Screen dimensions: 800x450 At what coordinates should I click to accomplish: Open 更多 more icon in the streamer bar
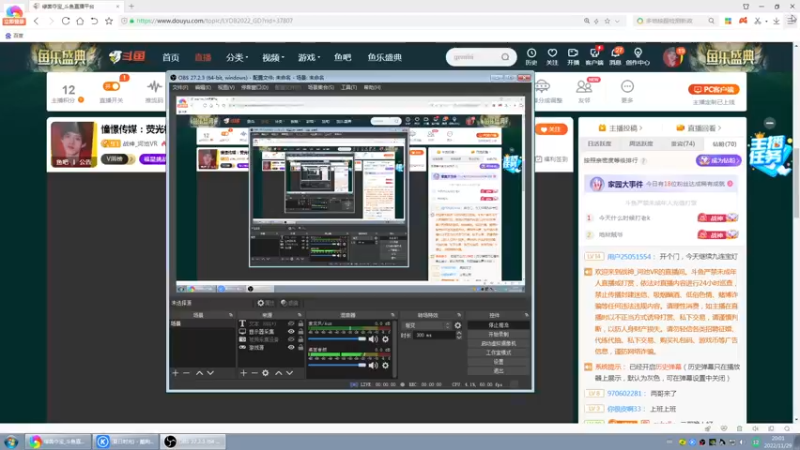tap(627, 91)
